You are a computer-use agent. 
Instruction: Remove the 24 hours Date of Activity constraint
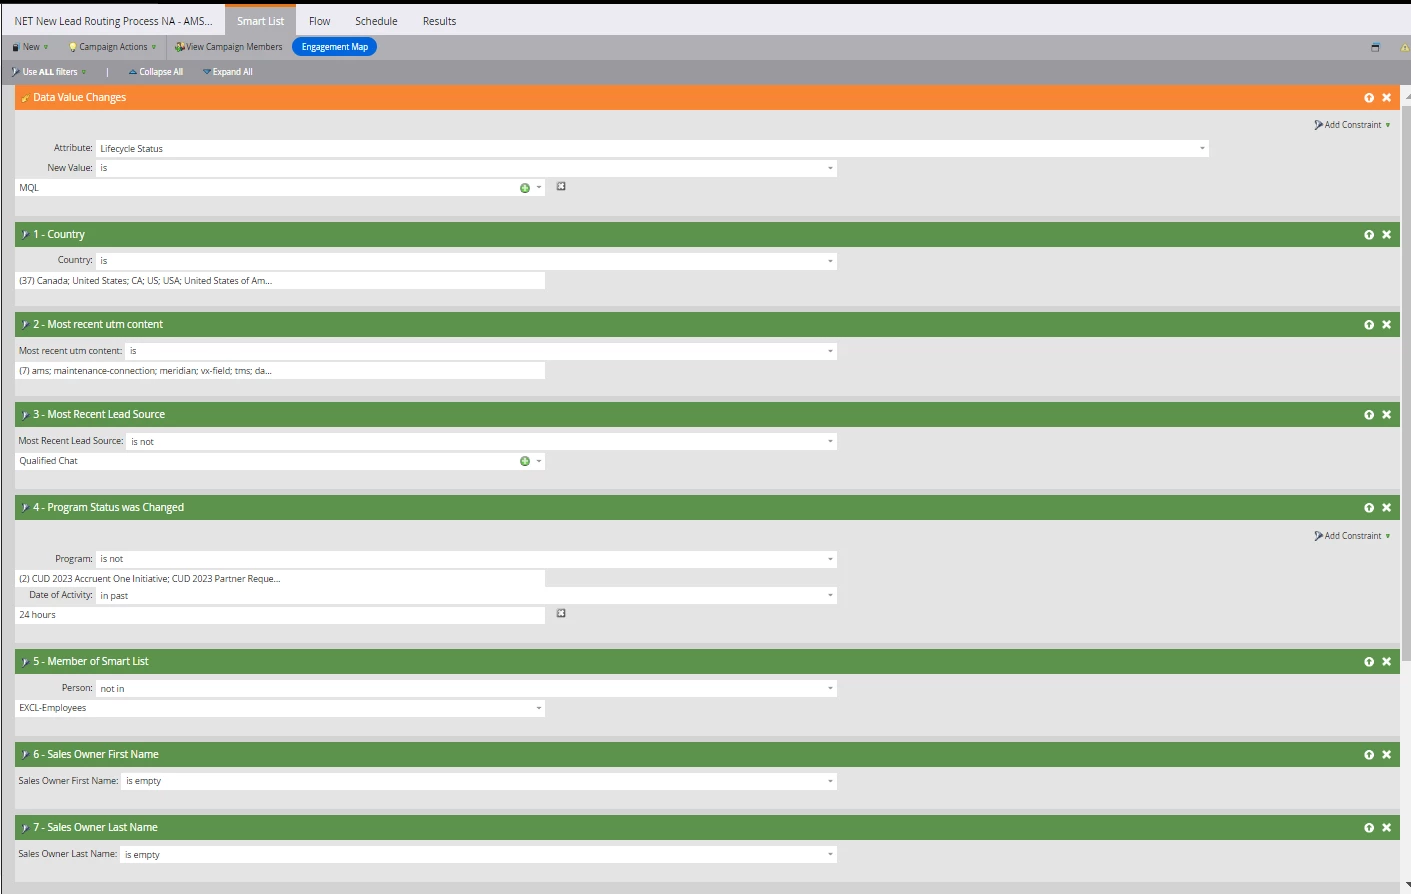tap(561, 613)
